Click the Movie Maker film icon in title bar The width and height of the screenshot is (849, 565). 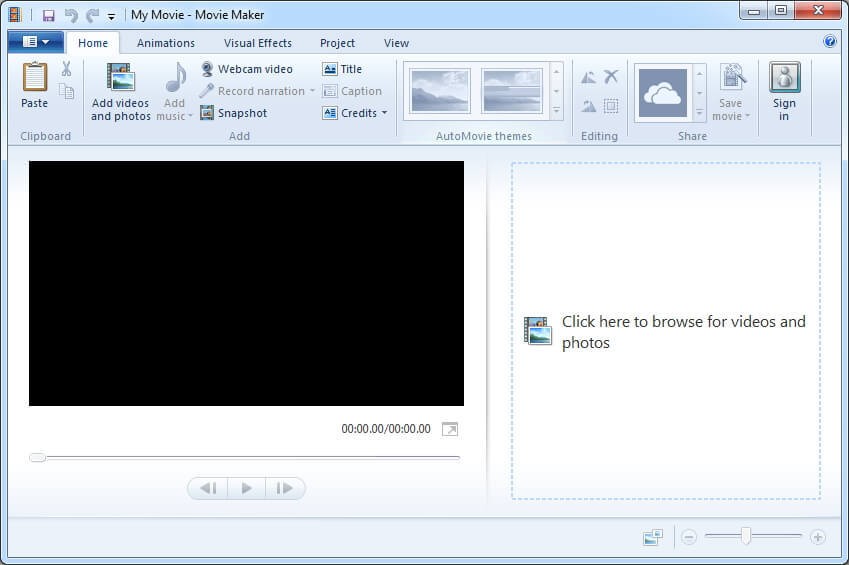point(15,14)
